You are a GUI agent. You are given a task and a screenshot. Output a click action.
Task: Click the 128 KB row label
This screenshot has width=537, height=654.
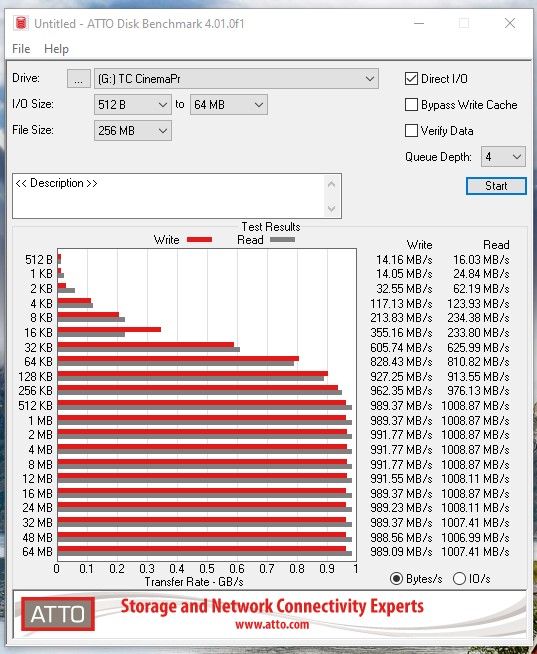[x=35, y=377]
